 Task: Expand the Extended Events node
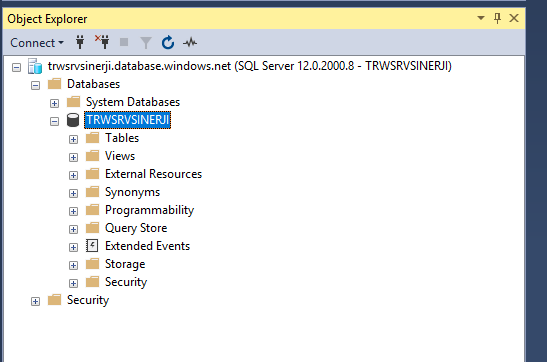[x=73, y=248]
